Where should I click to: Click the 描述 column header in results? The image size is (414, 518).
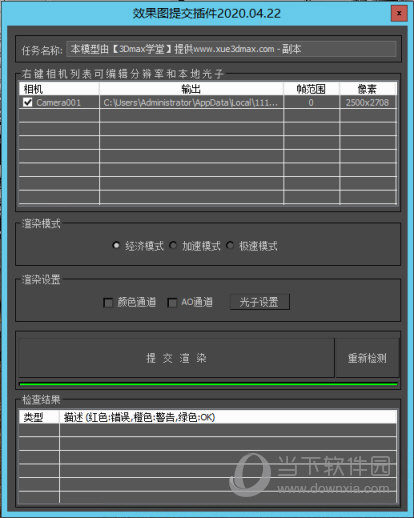[228, 417]
